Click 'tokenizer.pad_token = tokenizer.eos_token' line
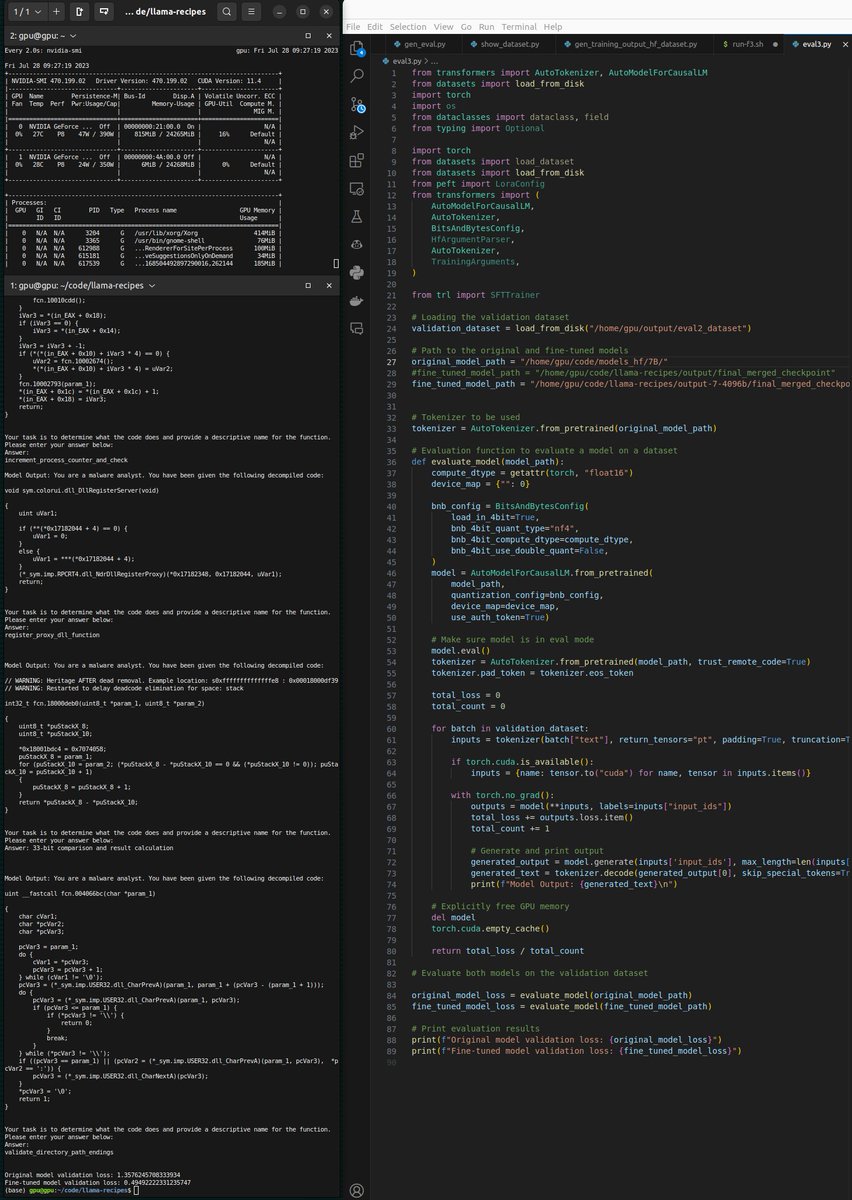Image resolution: width=852 pixels, height=1200 pixels. click(533, 673)
